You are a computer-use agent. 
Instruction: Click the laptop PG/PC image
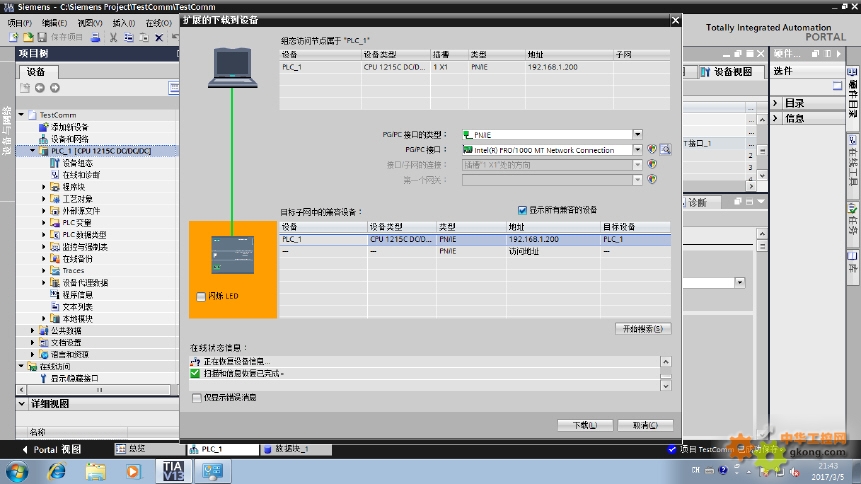pyautogui.click(x=233, y=68)
